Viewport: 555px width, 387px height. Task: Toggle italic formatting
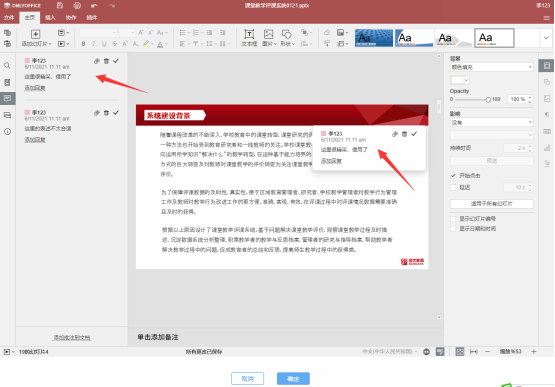pyautogui.click(x=93, y=44)
